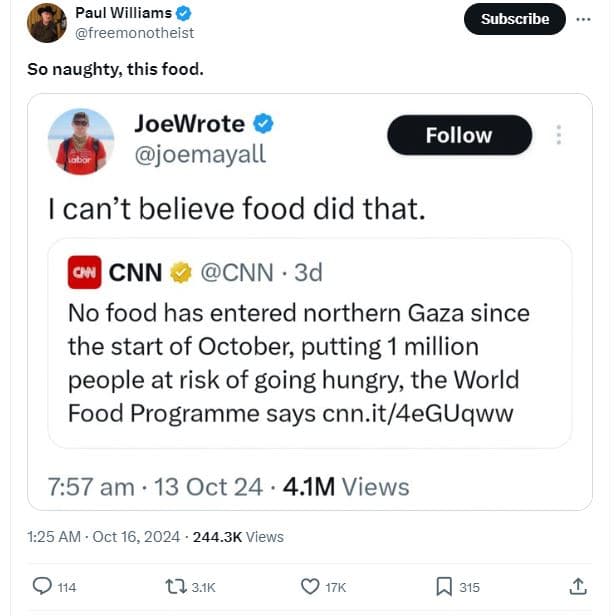The width and height of the screenshot is (615, 616).
Task: Follow the JoeWrote account
Action: 459,135
